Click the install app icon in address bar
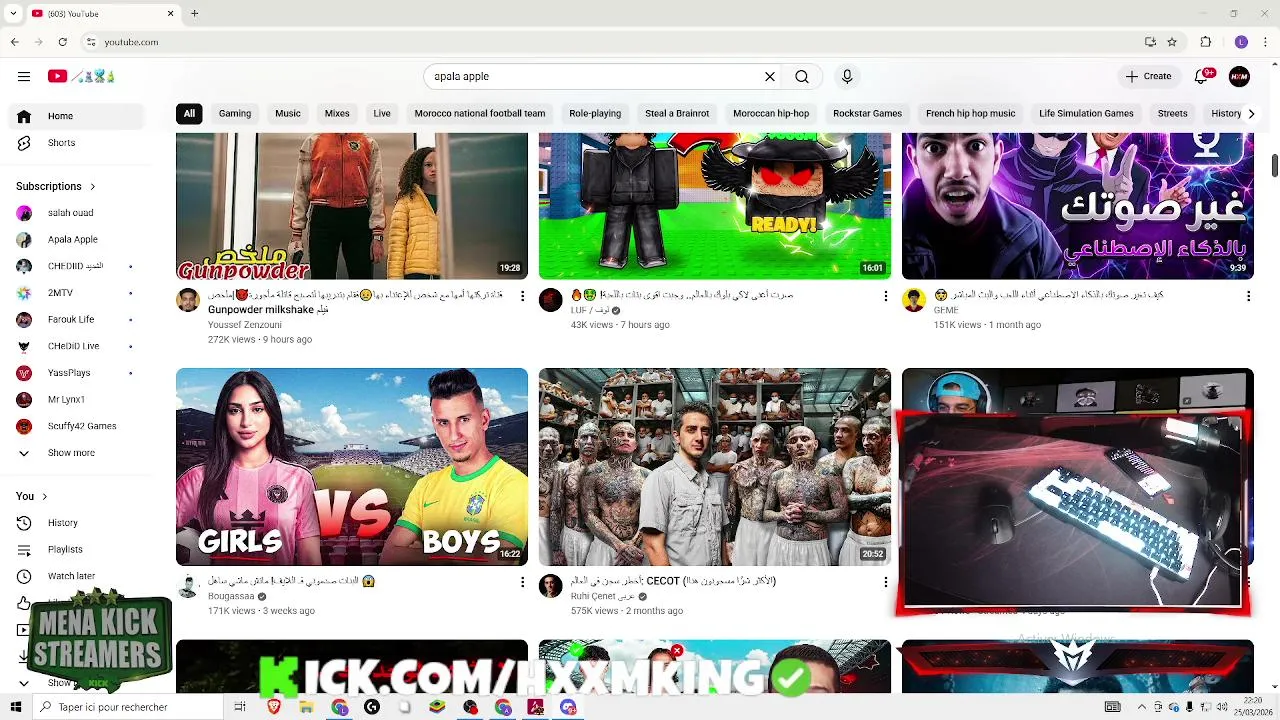 (1150, 42)
